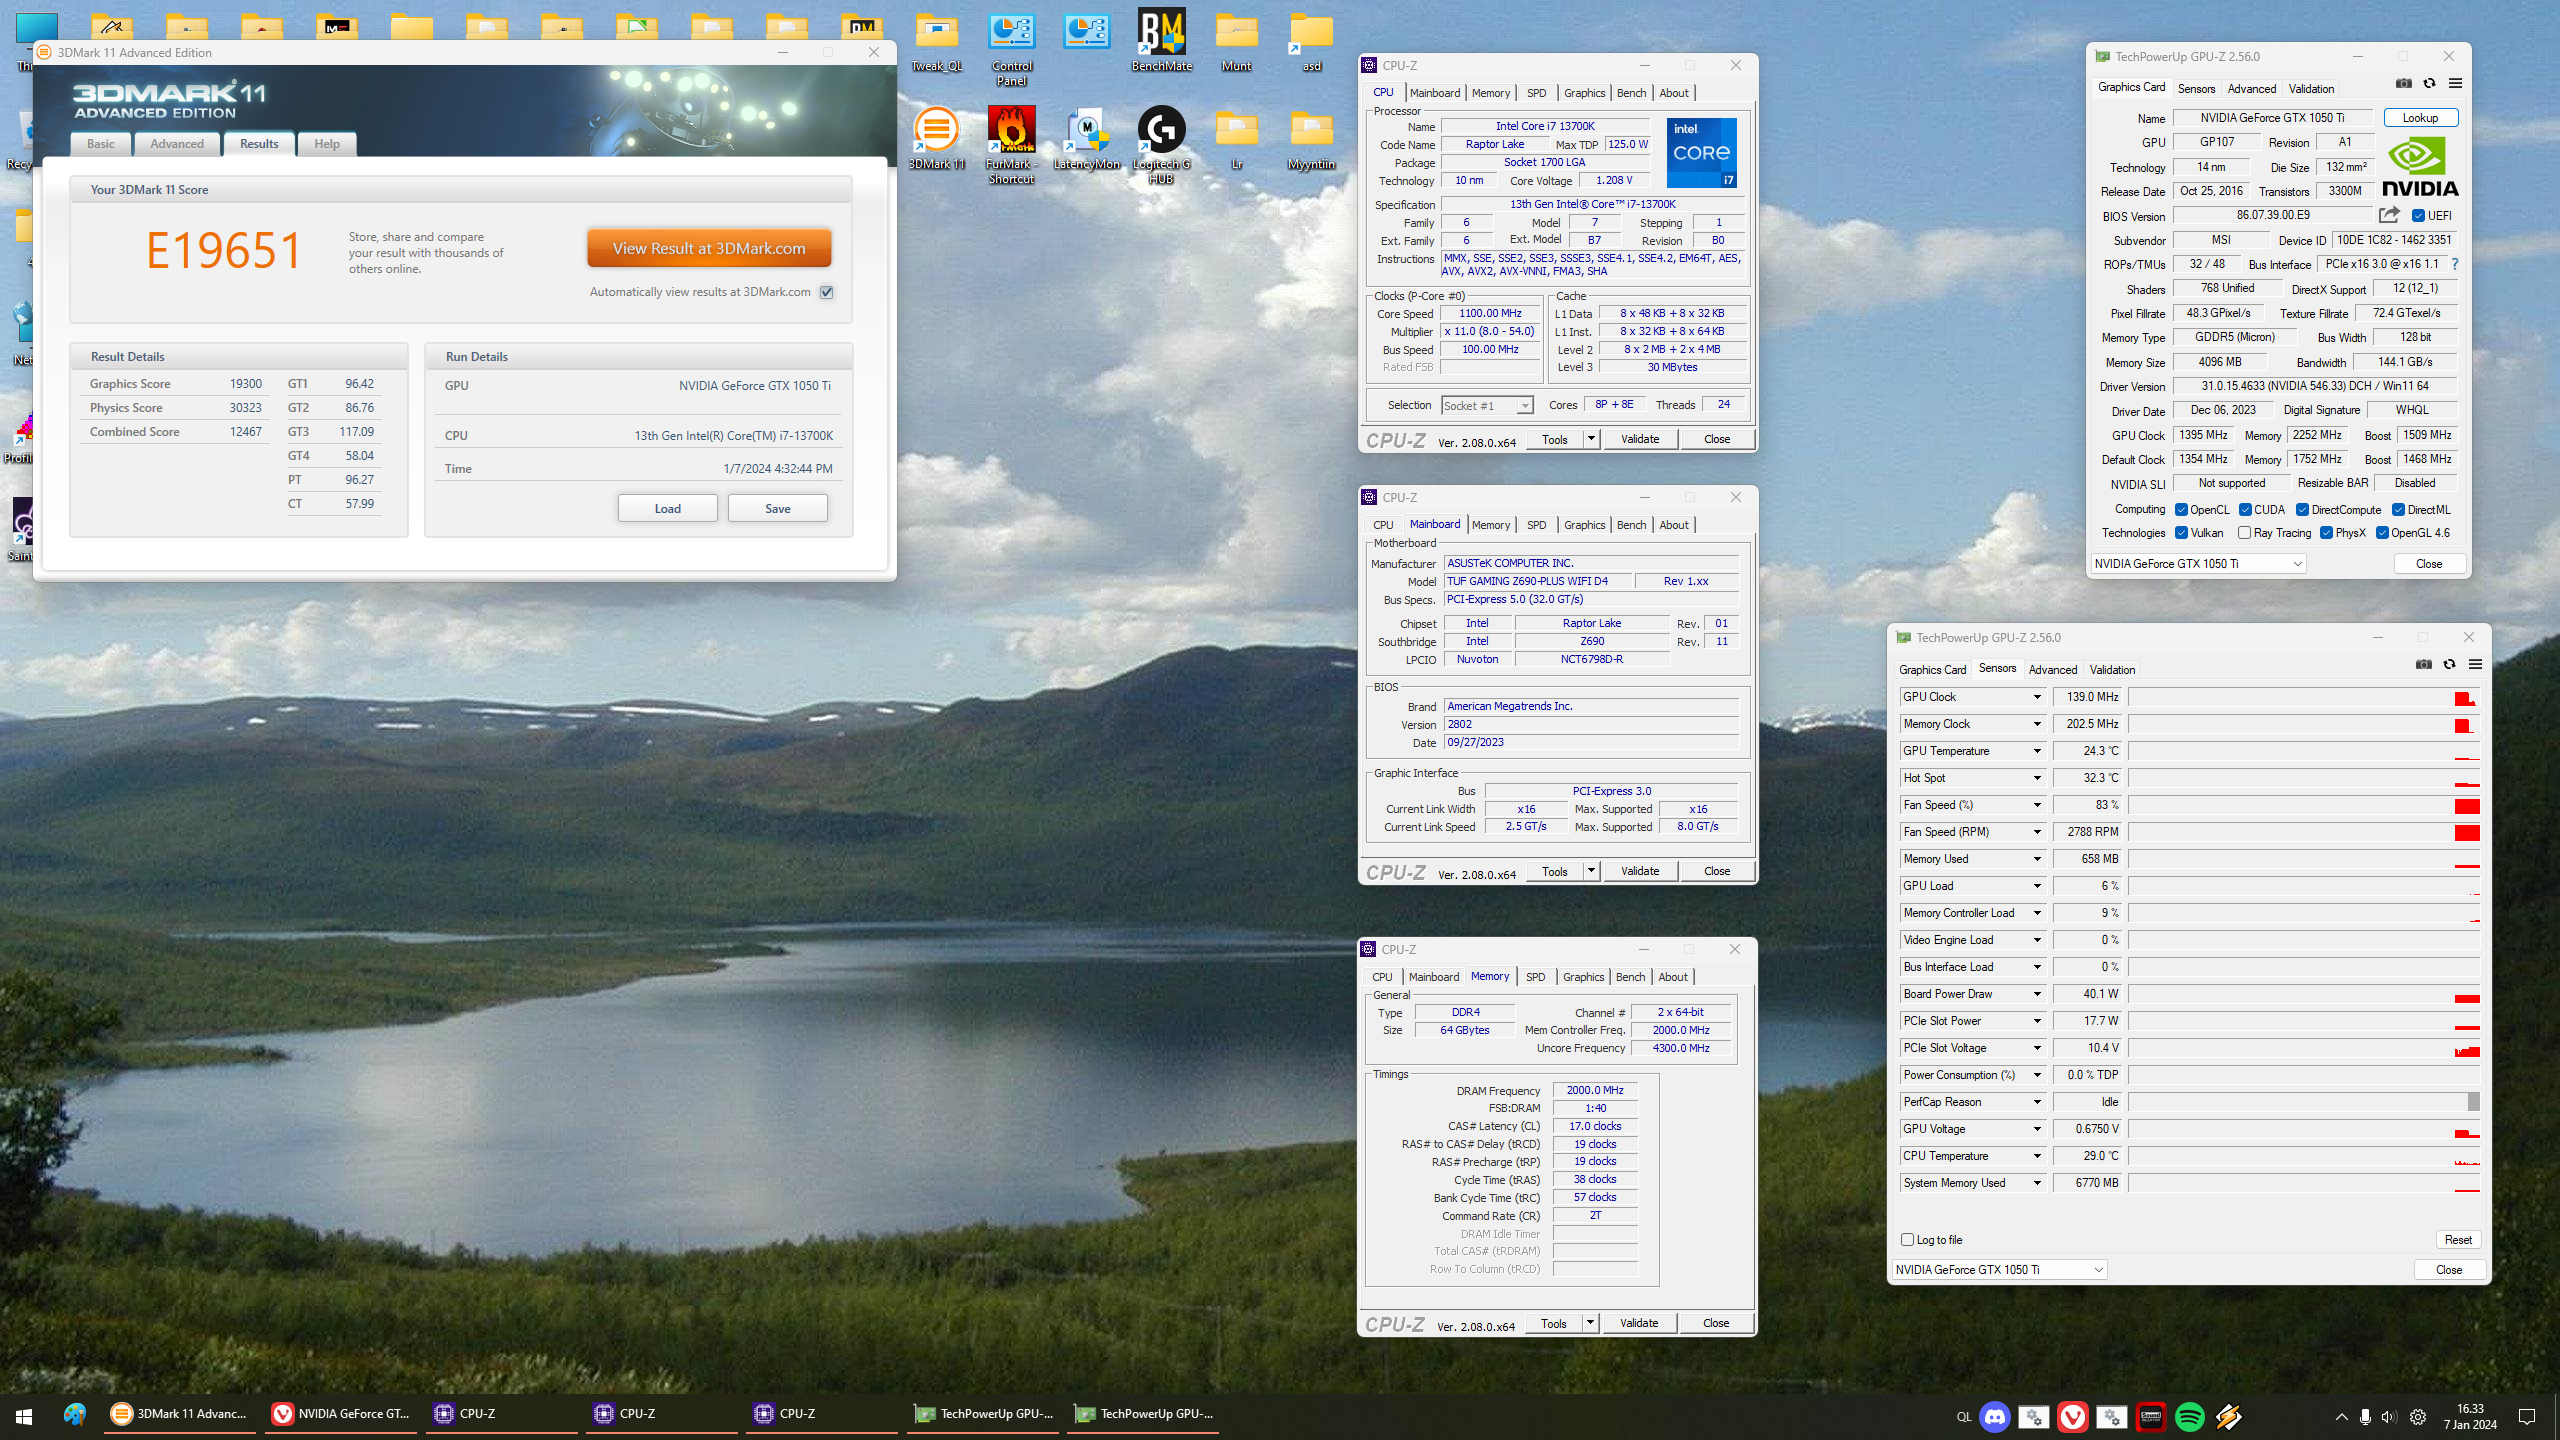Toggle automatically view results at 3DMark.com
Viewport: 2560px width, 1440px height.
[826, 292]
